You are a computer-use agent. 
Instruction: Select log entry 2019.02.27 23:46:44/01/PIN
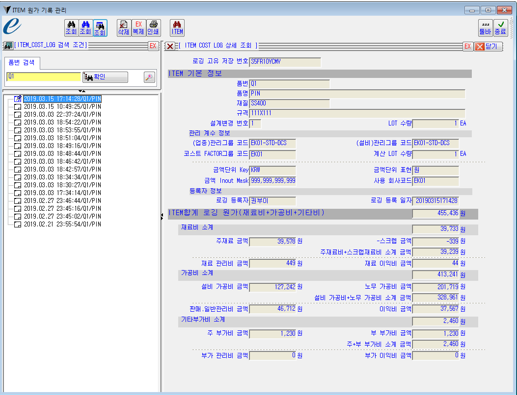click(62, 201)
